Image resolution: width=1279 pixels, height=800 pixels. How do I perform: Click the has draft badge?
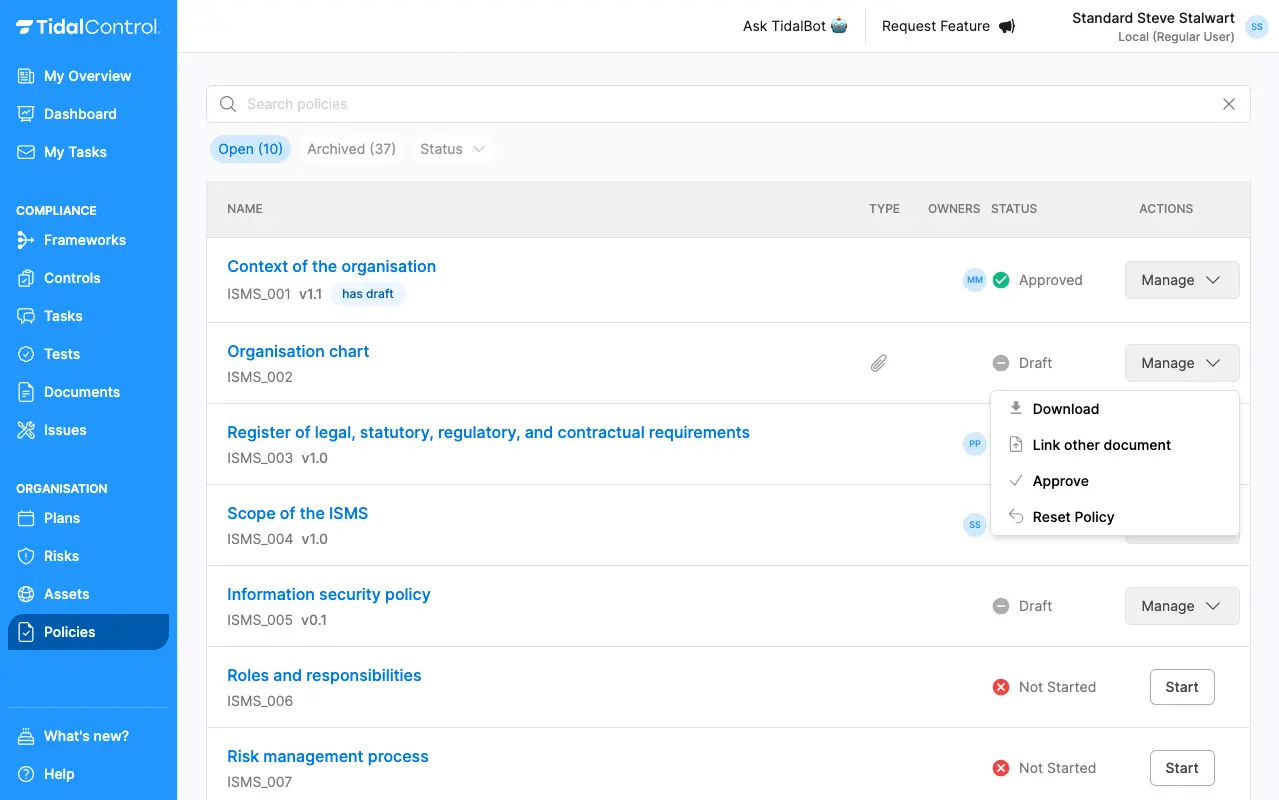[x=368, y=294]
